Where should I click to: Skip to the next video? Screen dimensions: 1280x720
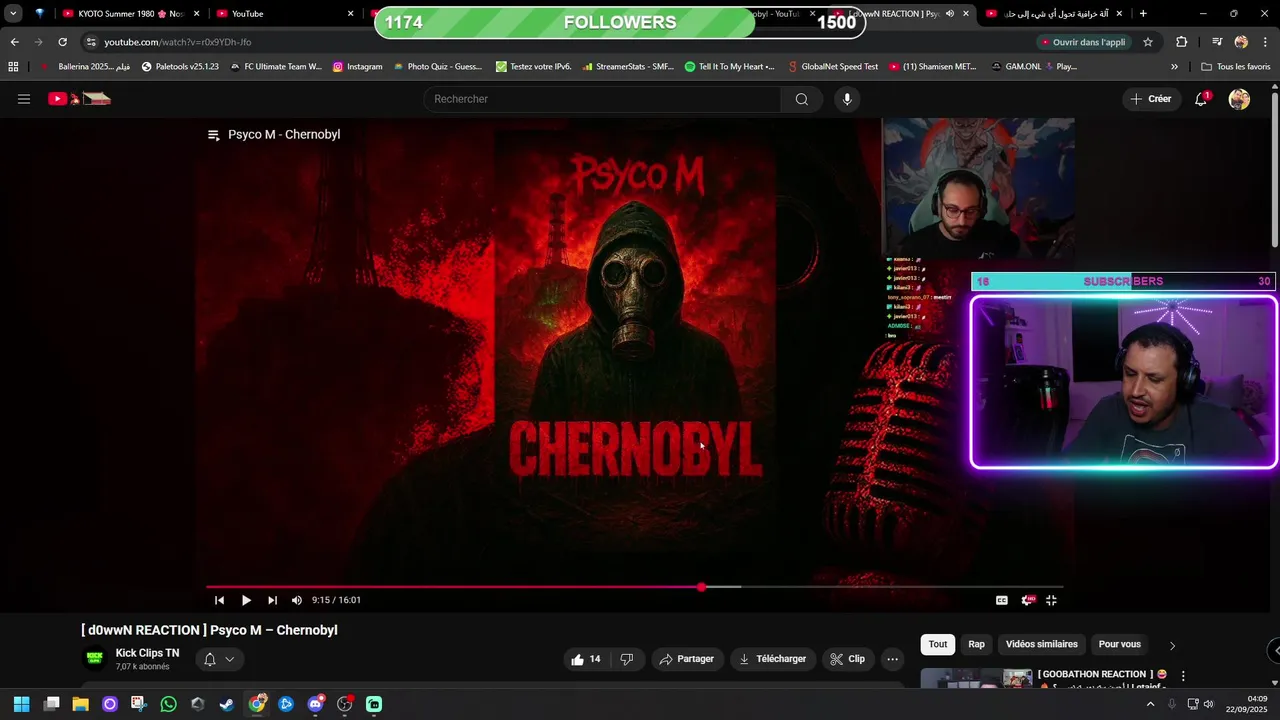[272, 600]
